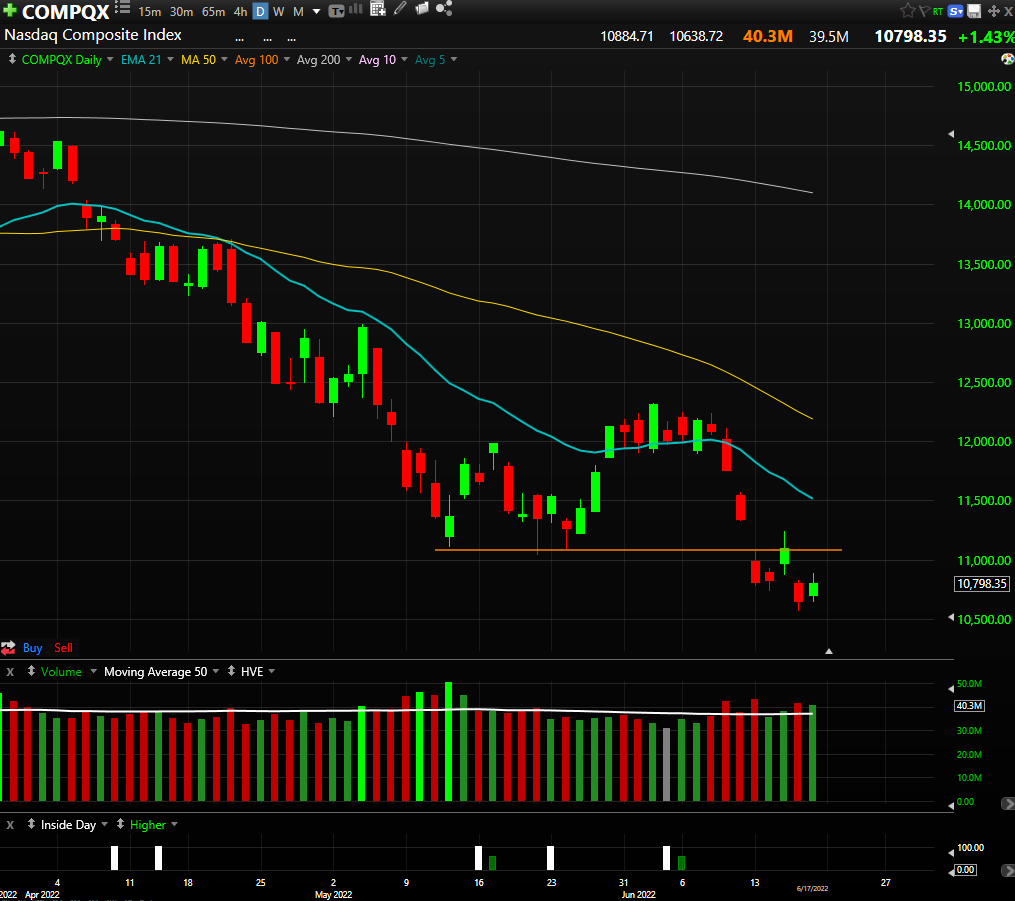Select the orange horizontal support line
Image resolution: width=1015 pixels, height=901 pixels.
tap(638, 550)
